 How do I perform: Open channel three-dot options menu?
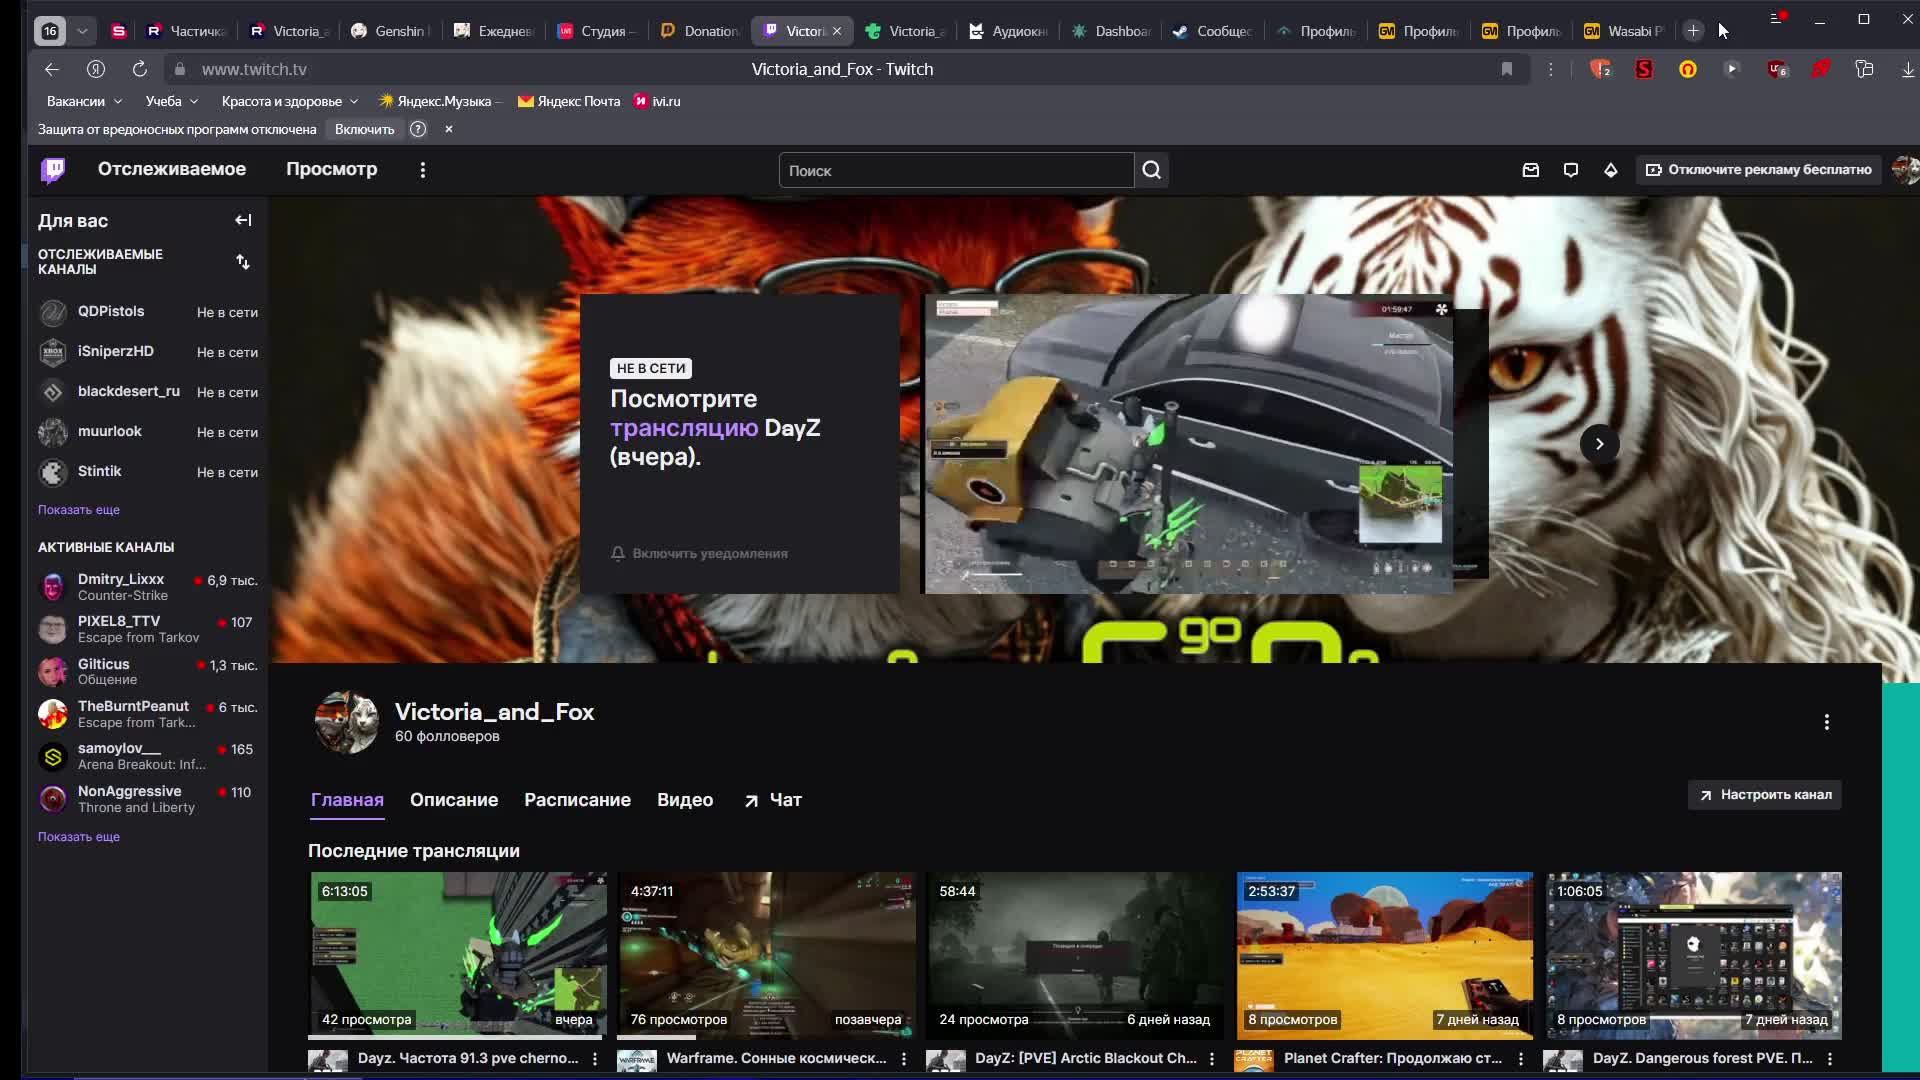pos(1826,722)
